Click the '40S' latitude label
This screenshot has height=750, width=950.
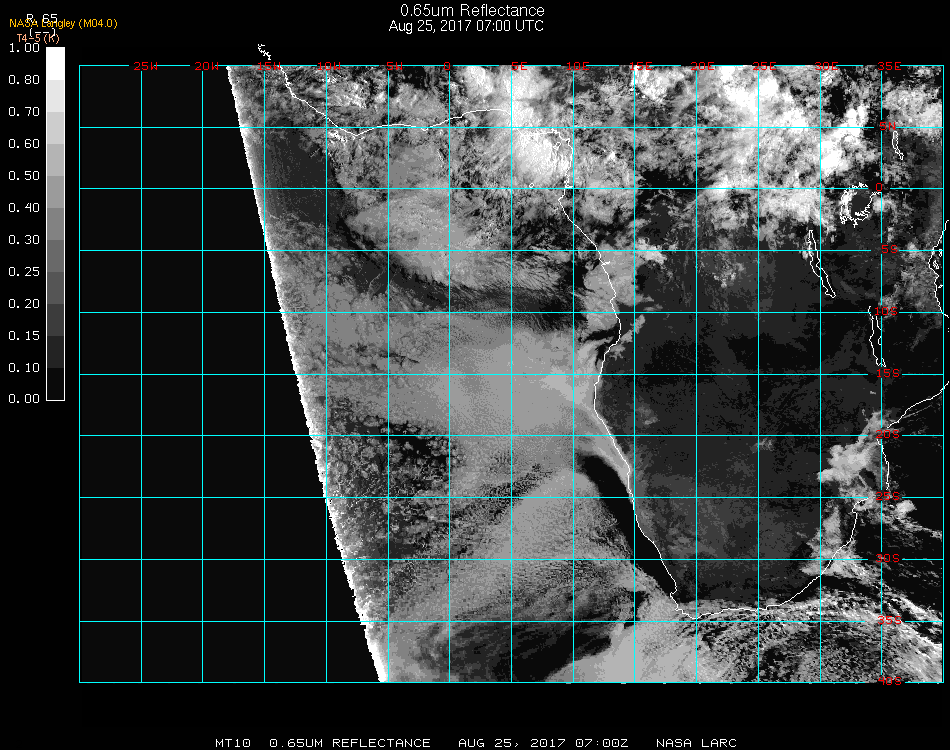coord(889,681)
